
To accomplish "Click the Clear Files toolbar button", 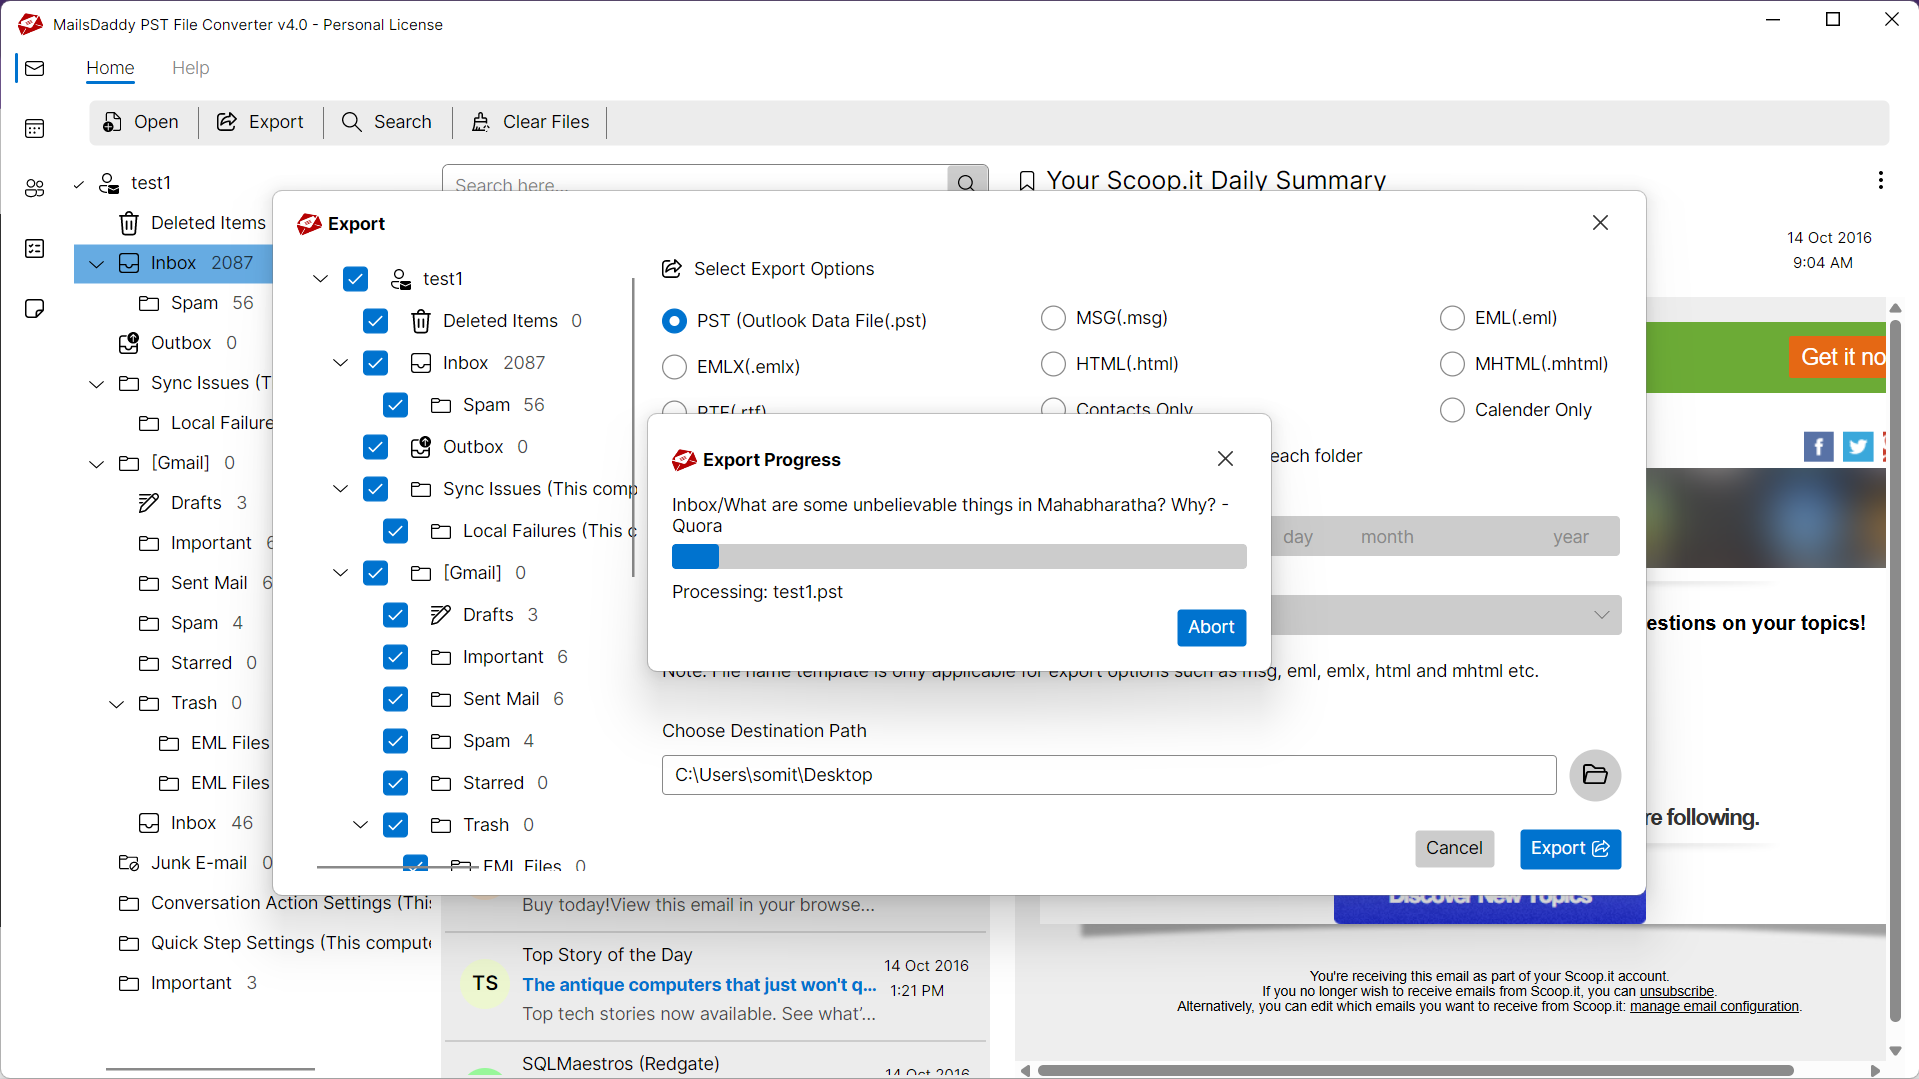I will pos(530,122).
